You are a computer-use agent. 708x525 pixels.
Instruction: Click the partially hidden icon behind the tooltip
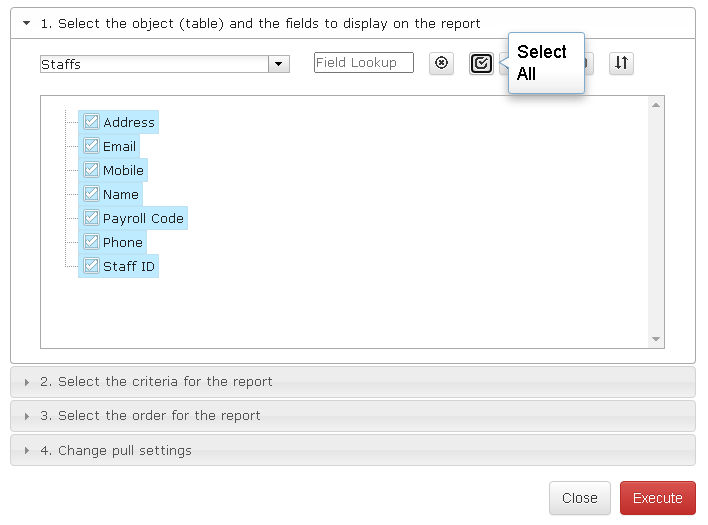587,63
